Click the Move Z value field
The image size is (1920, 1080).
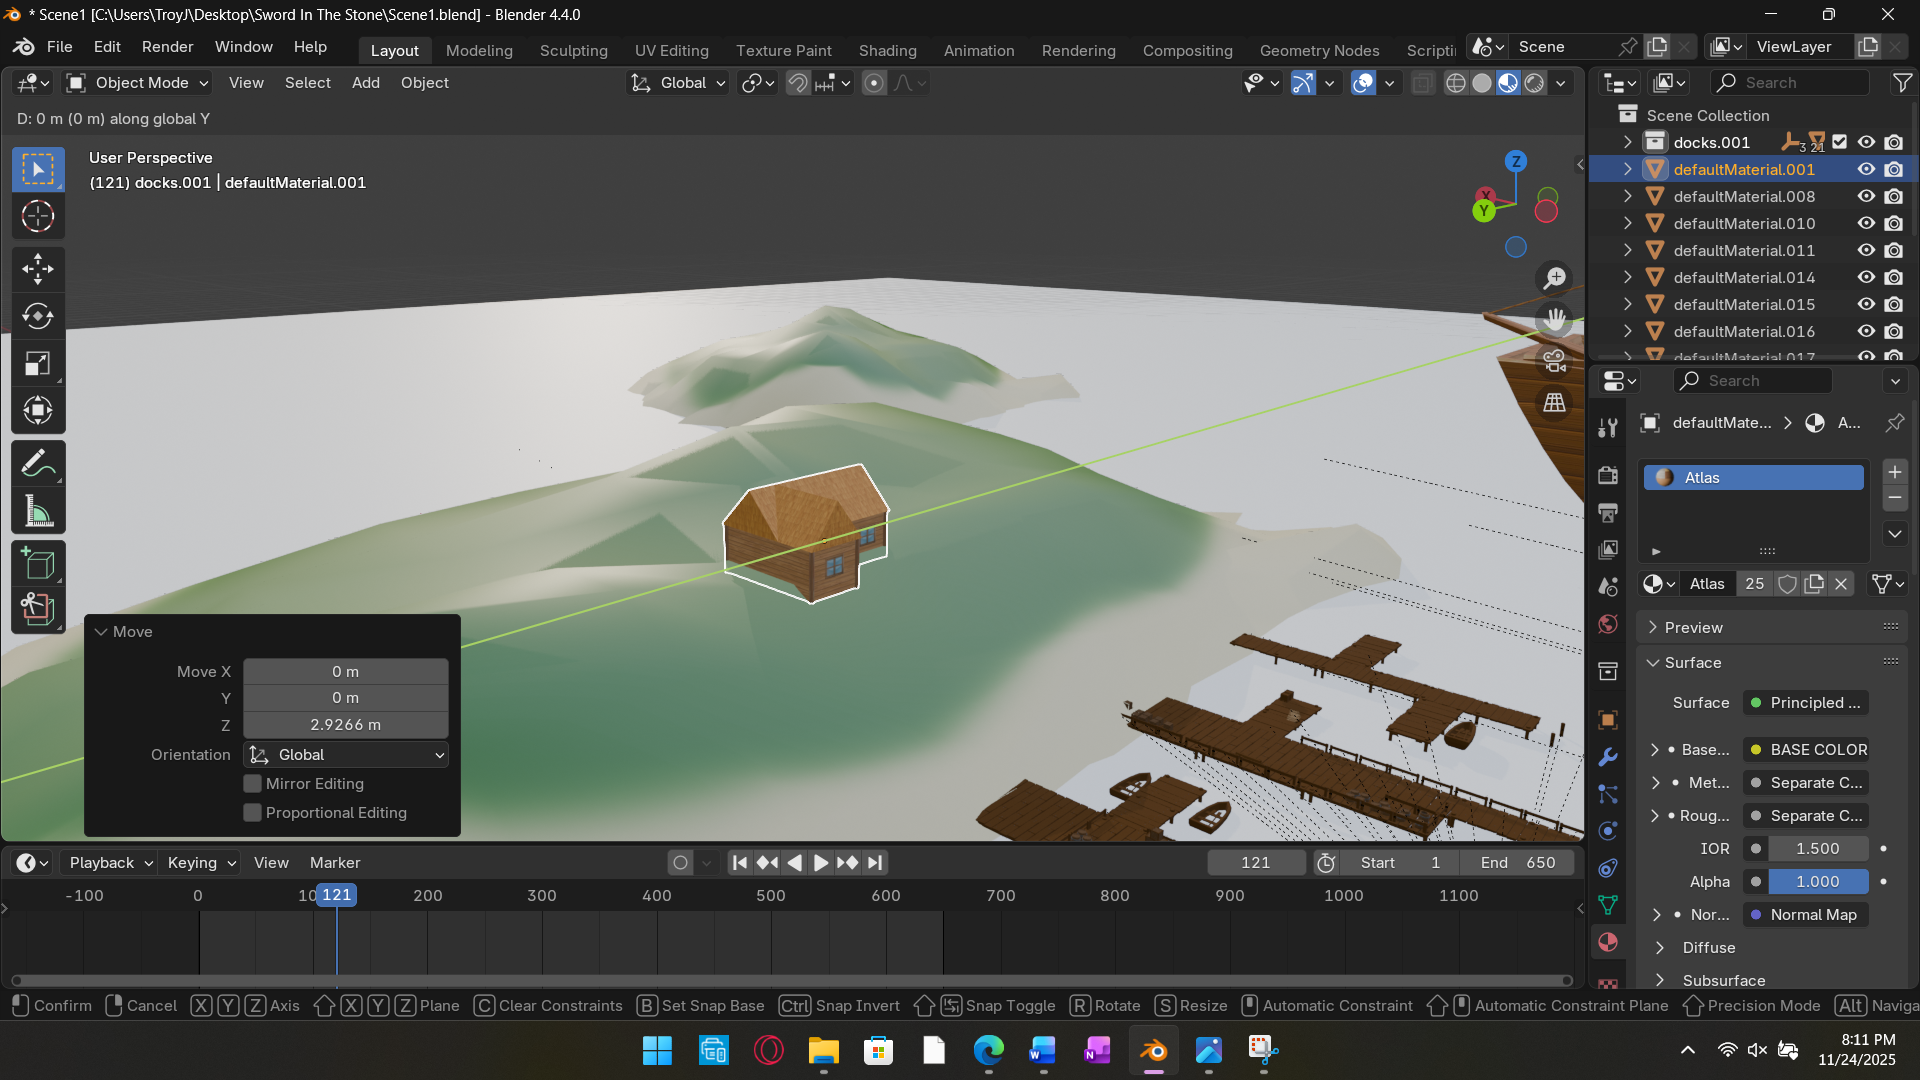pyautogui.click(x=345, y=725)
